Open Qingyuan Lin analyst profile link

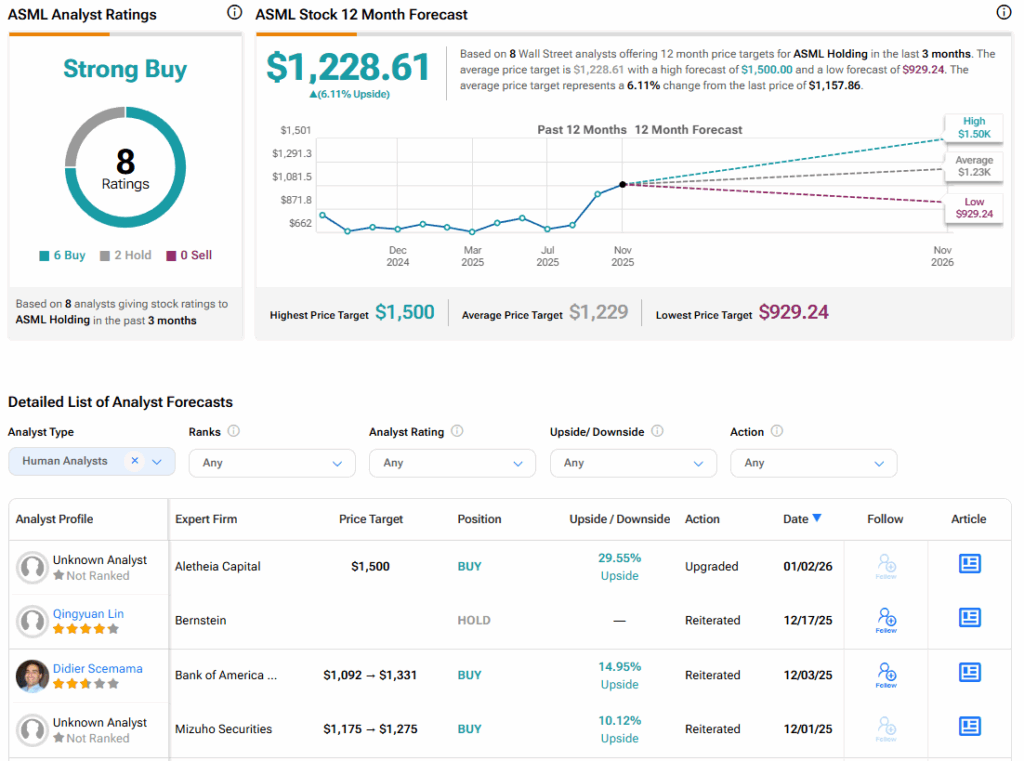88,614
